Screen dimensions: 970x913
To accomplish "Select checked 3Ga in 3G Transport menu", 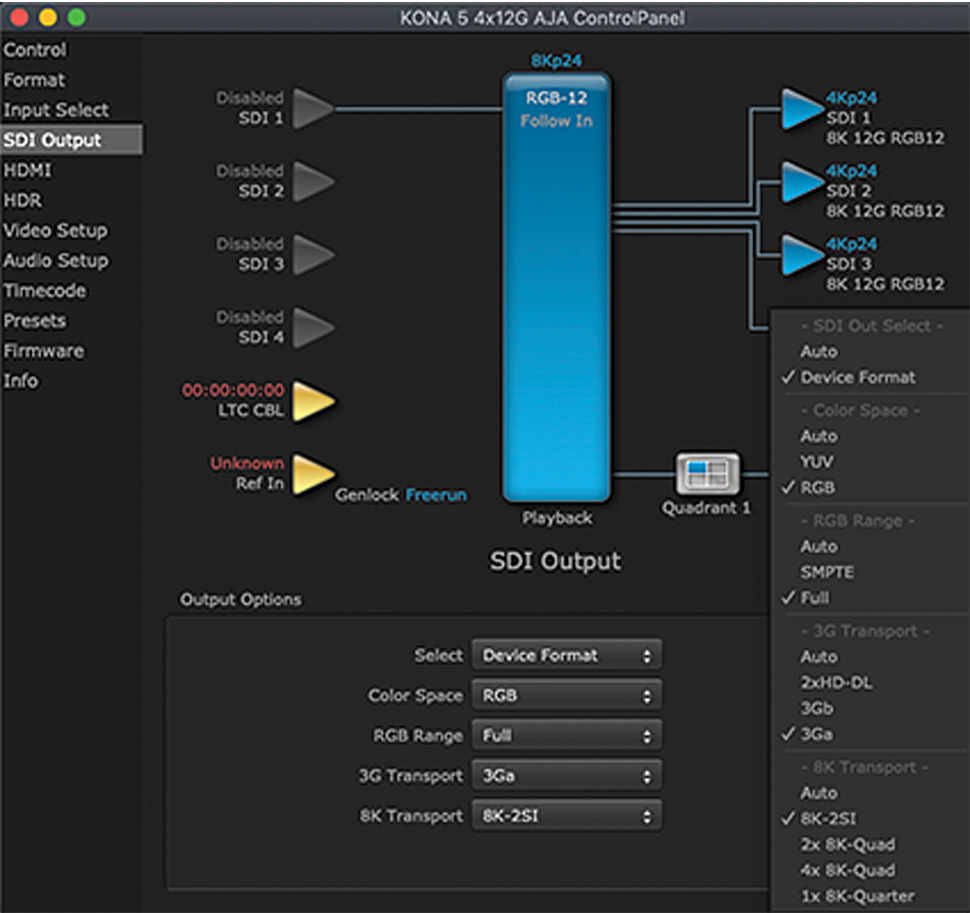I will (x=817, y=734).
